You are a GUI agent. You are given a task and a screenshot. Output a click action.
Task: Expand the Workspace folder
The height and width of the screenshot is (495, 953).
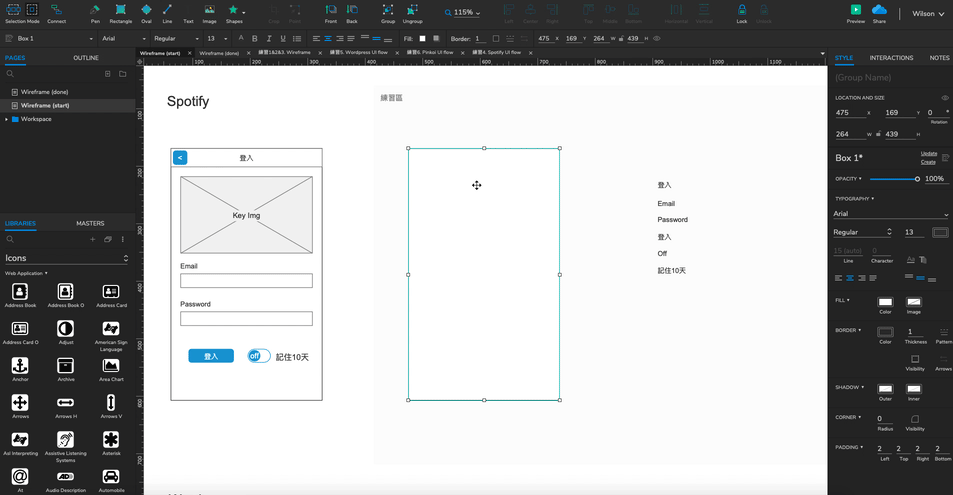7,119
